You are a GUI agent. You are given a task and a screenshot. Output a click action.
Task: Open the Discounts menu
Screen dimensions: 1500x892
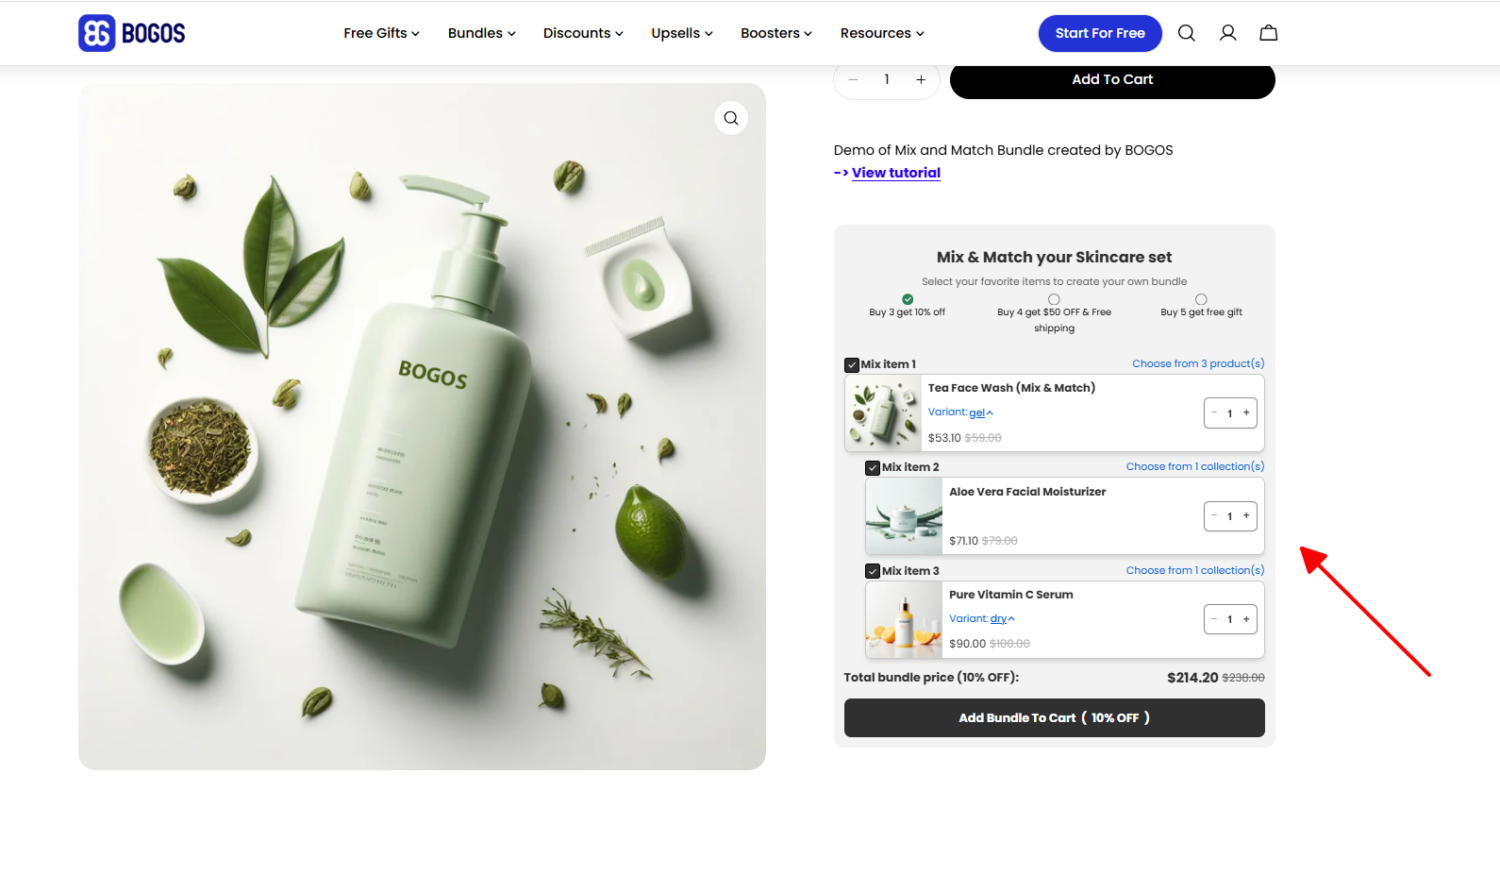click(583, 33)
